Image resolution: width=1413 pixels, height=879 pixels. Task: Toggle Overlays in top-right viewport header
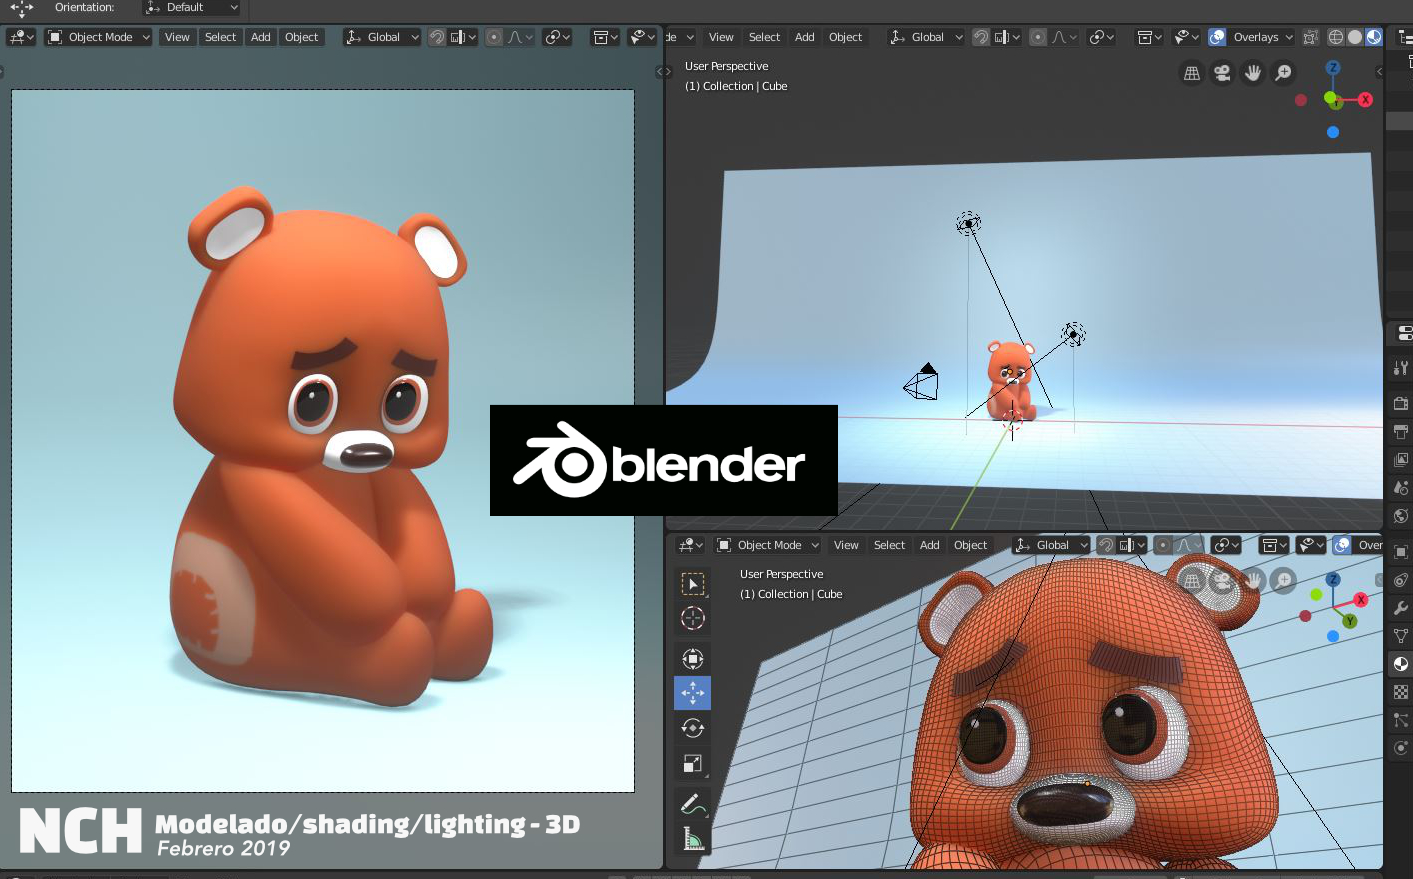[1217, 37]
